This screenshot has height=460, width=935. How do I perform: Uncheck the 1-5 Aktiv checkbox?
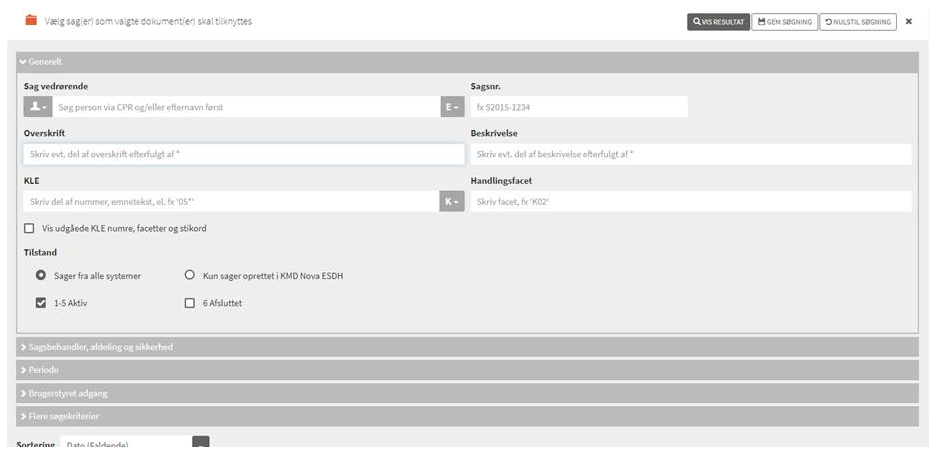click(41, 303)
